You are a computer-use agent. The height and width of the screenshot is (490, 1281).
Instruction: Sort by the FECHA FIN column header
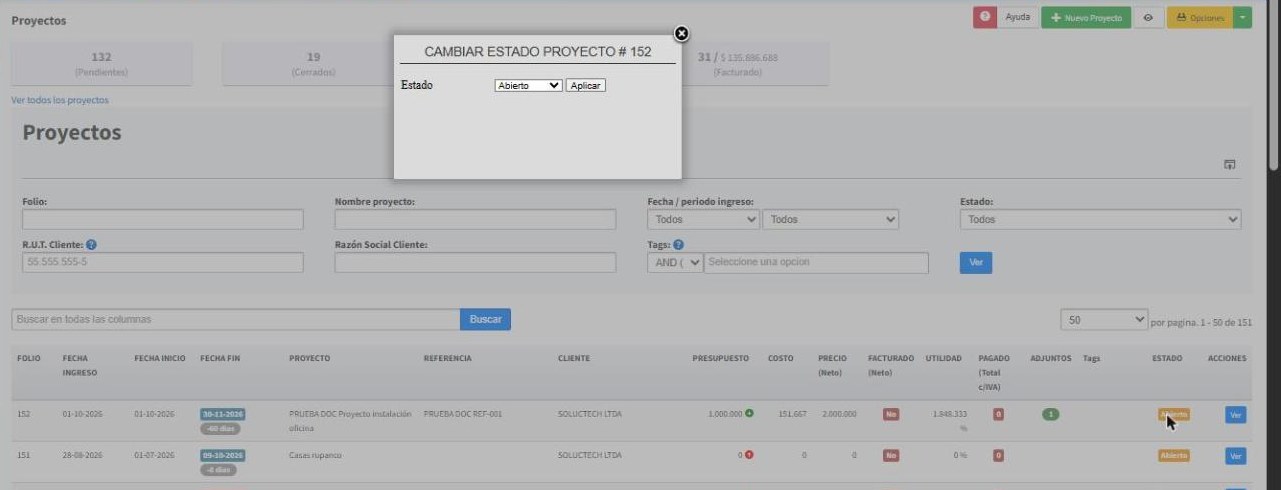click(220, 358)
